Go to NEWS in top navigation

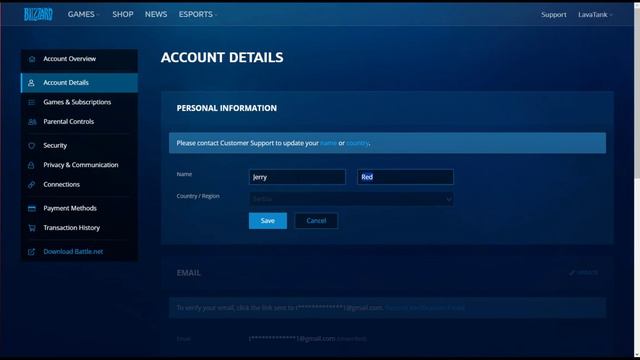[156, 14]
